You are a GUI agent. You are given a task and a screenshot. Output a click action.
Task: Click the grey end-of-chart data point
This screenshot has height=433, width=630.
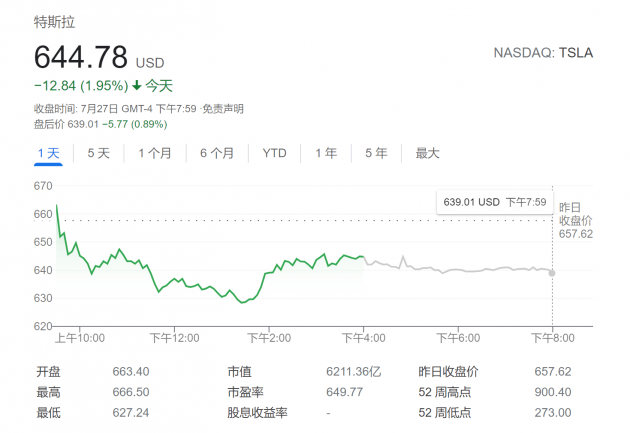coord(552,273)
